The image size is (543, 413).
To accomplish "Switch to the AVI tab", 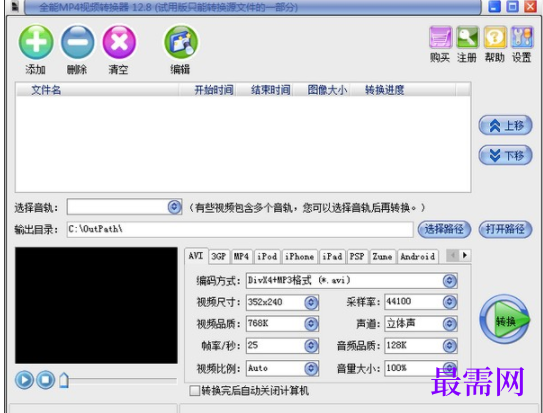I will [x=196, y=256].
